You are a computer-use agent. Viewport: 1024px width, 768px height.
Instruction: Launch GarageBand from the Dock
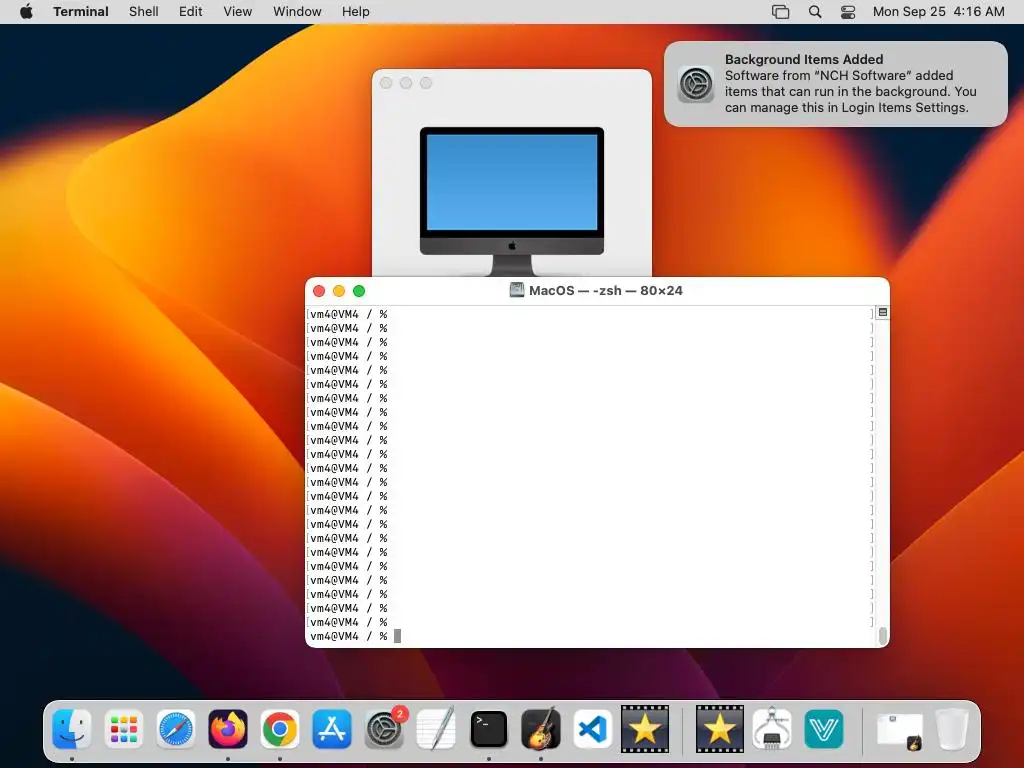(541, 728)
